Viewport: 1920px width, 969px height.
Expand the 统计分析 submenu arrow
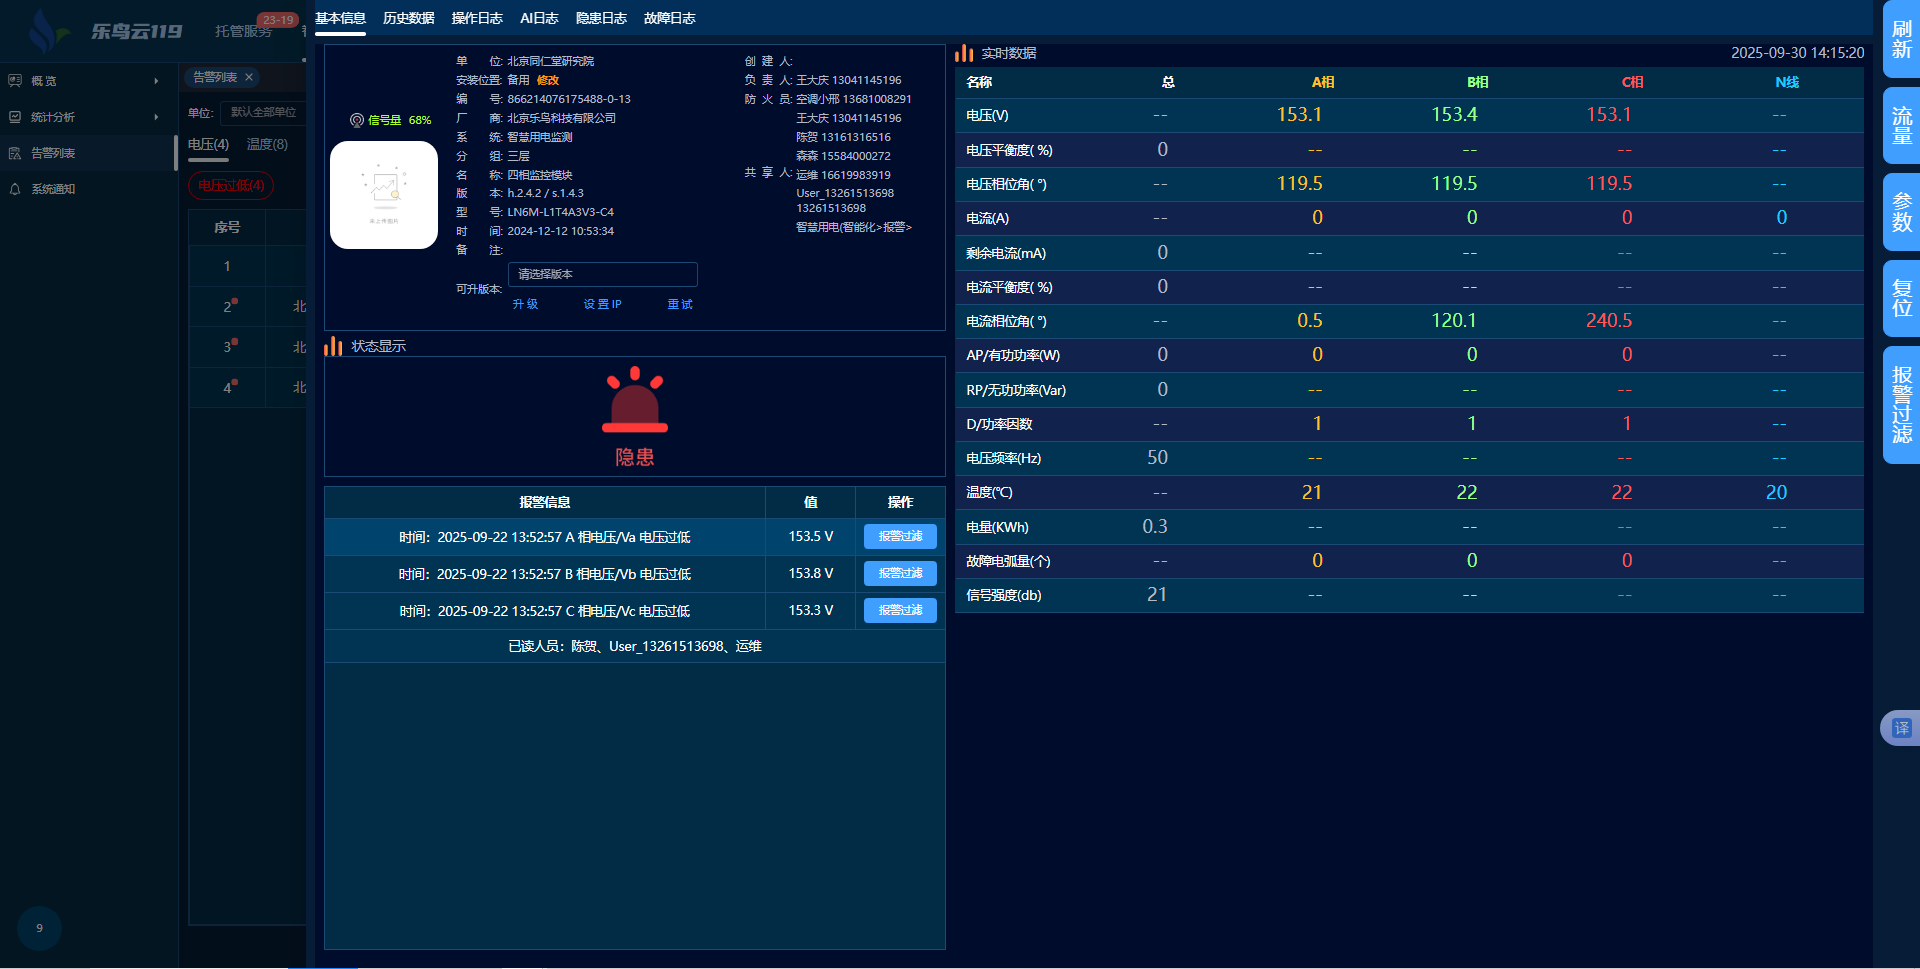[156, 117]
